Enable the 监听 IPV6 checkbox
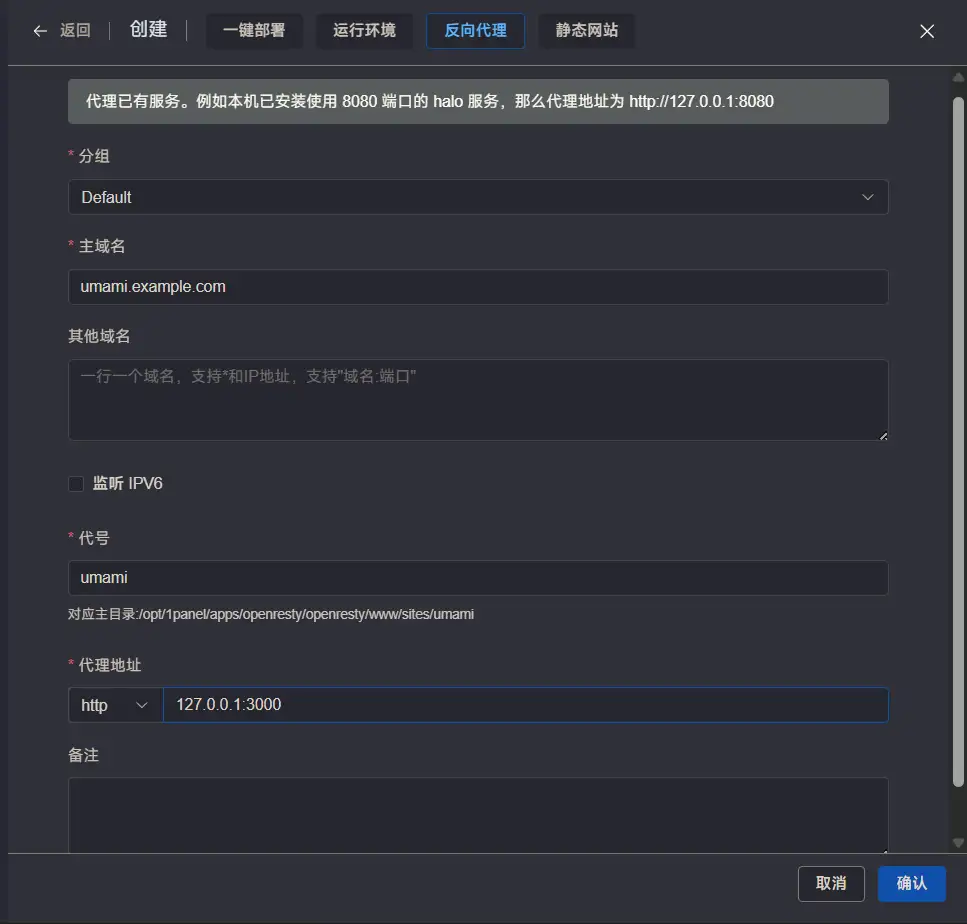967x924 pixels. [x=76, y=484]
